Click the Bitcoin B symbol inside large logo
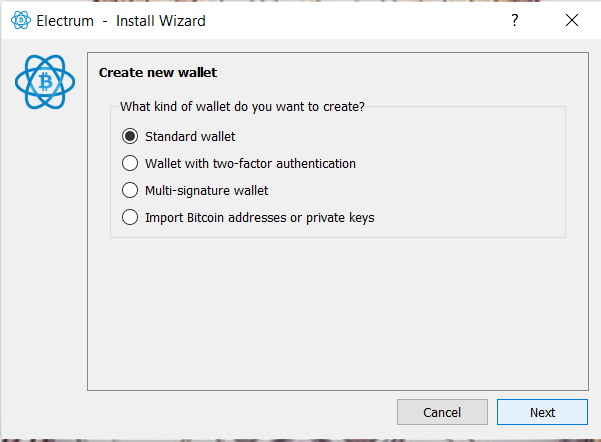Screen dimensions: 601x442 pos(46,82)
